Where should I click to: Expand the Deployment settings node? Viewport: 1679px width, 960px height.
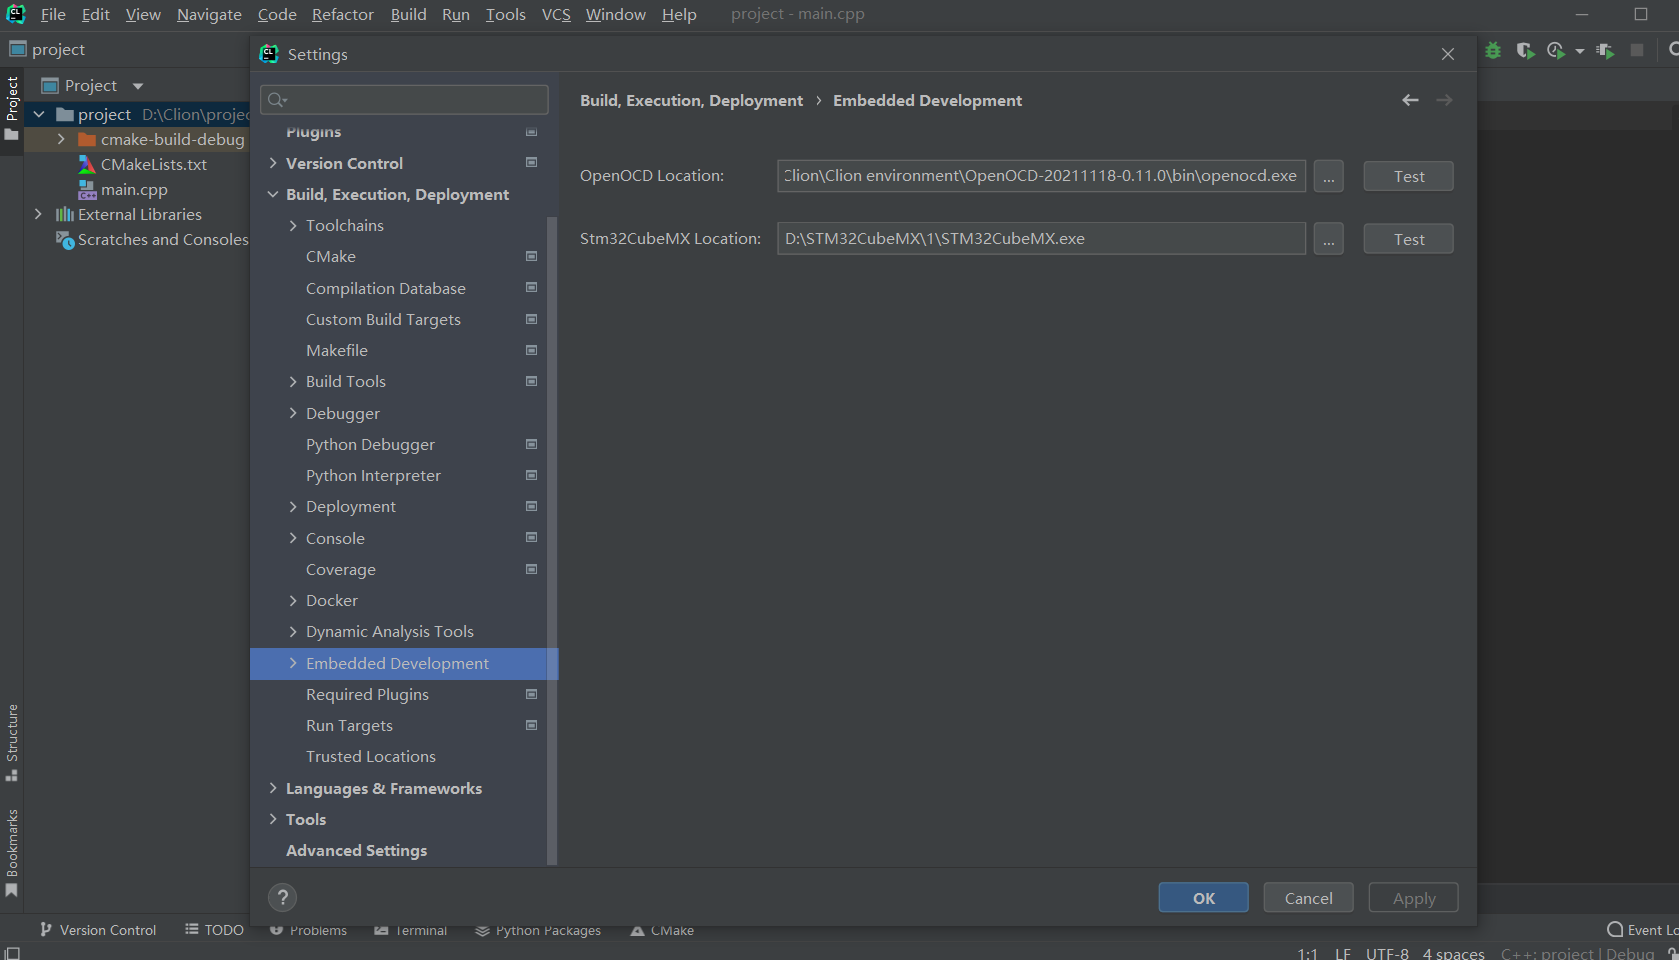(x=293, y=507)
